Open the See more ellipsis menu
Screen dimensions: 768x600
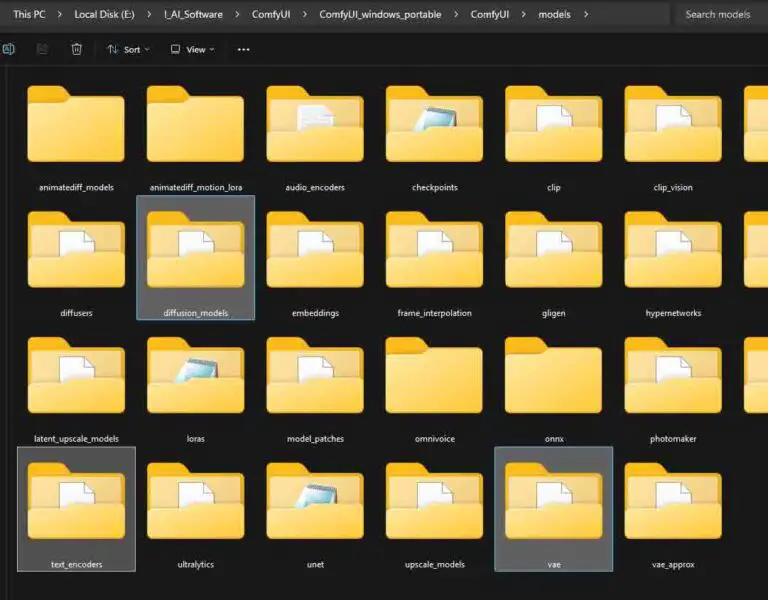click(243, 49)
